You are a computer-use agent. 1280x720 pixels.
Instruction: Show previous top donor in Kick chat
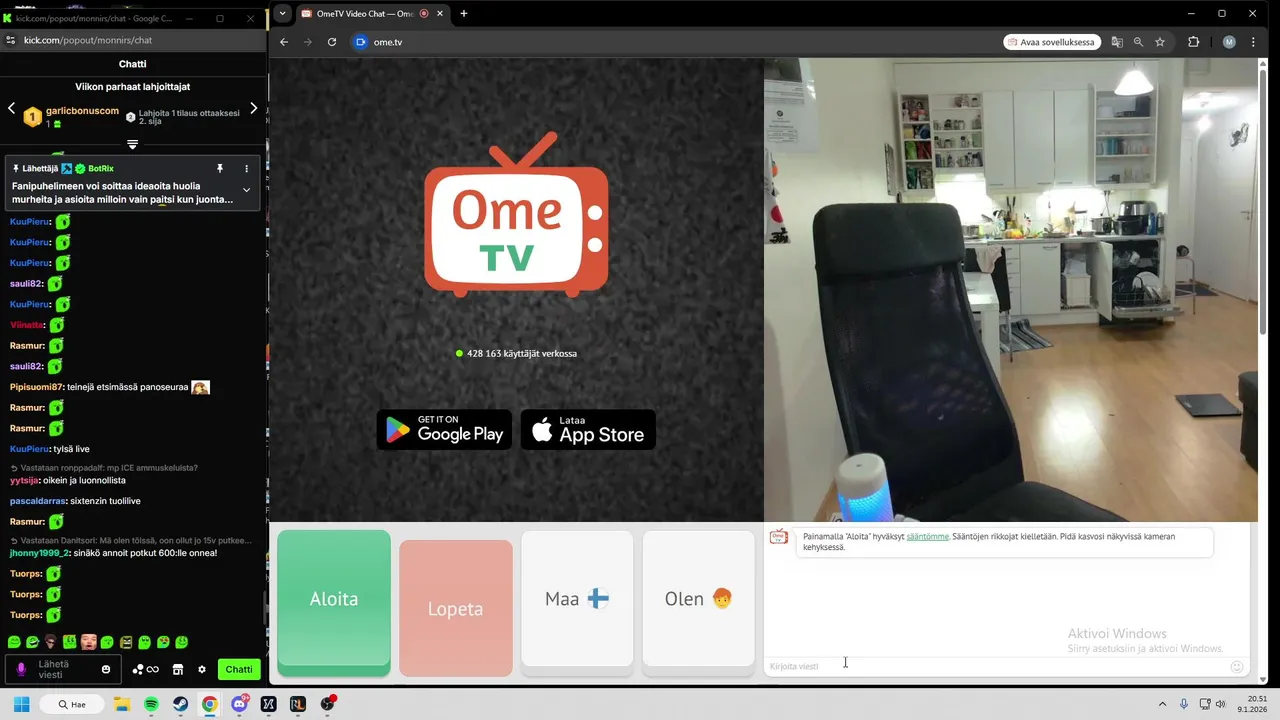pos(11,108)
